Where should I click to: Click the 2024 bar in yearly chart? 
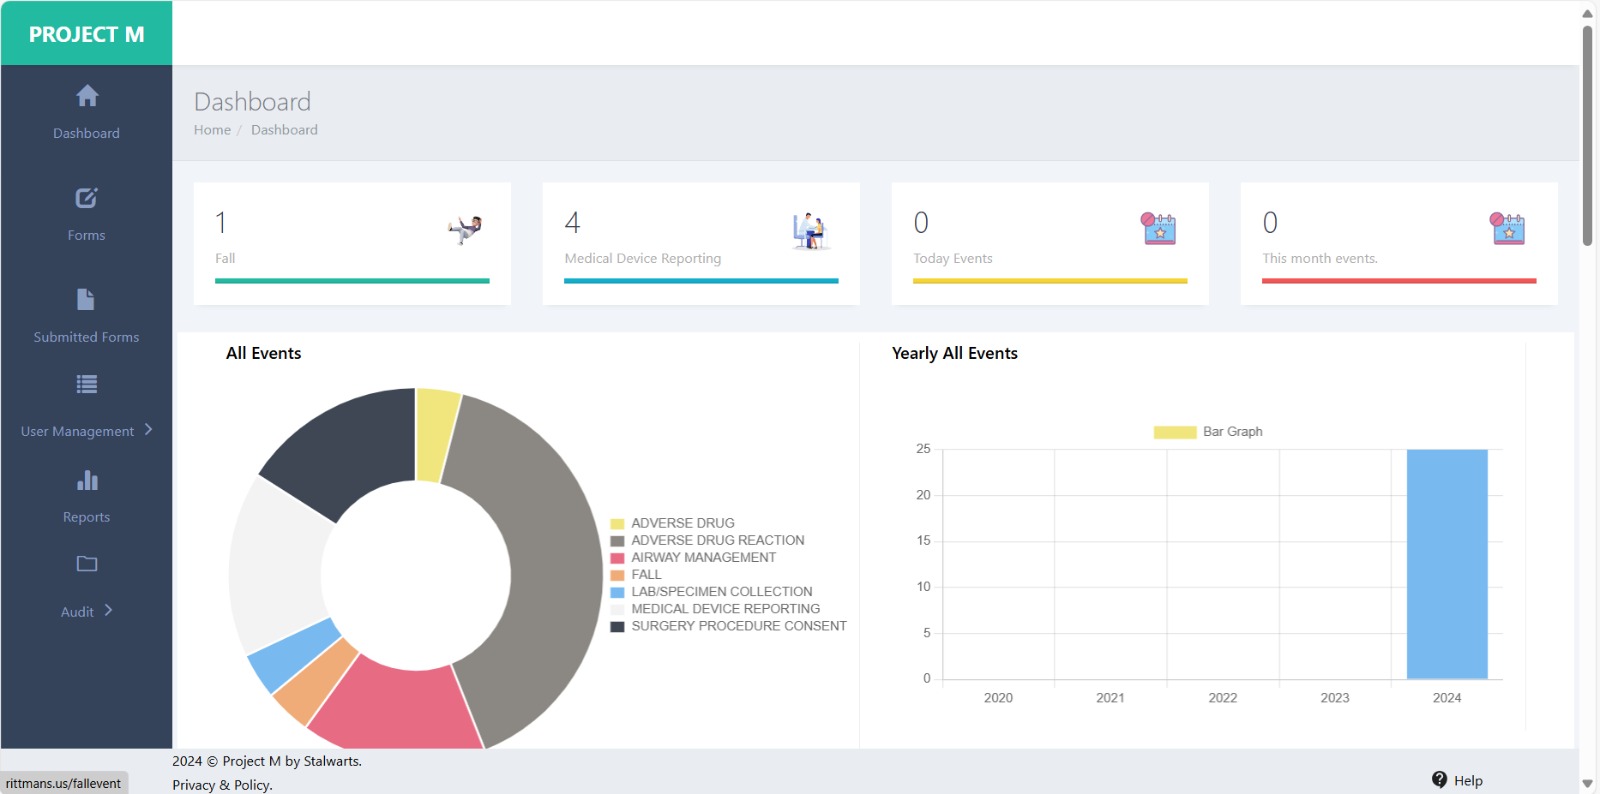tap(1446, 564)
